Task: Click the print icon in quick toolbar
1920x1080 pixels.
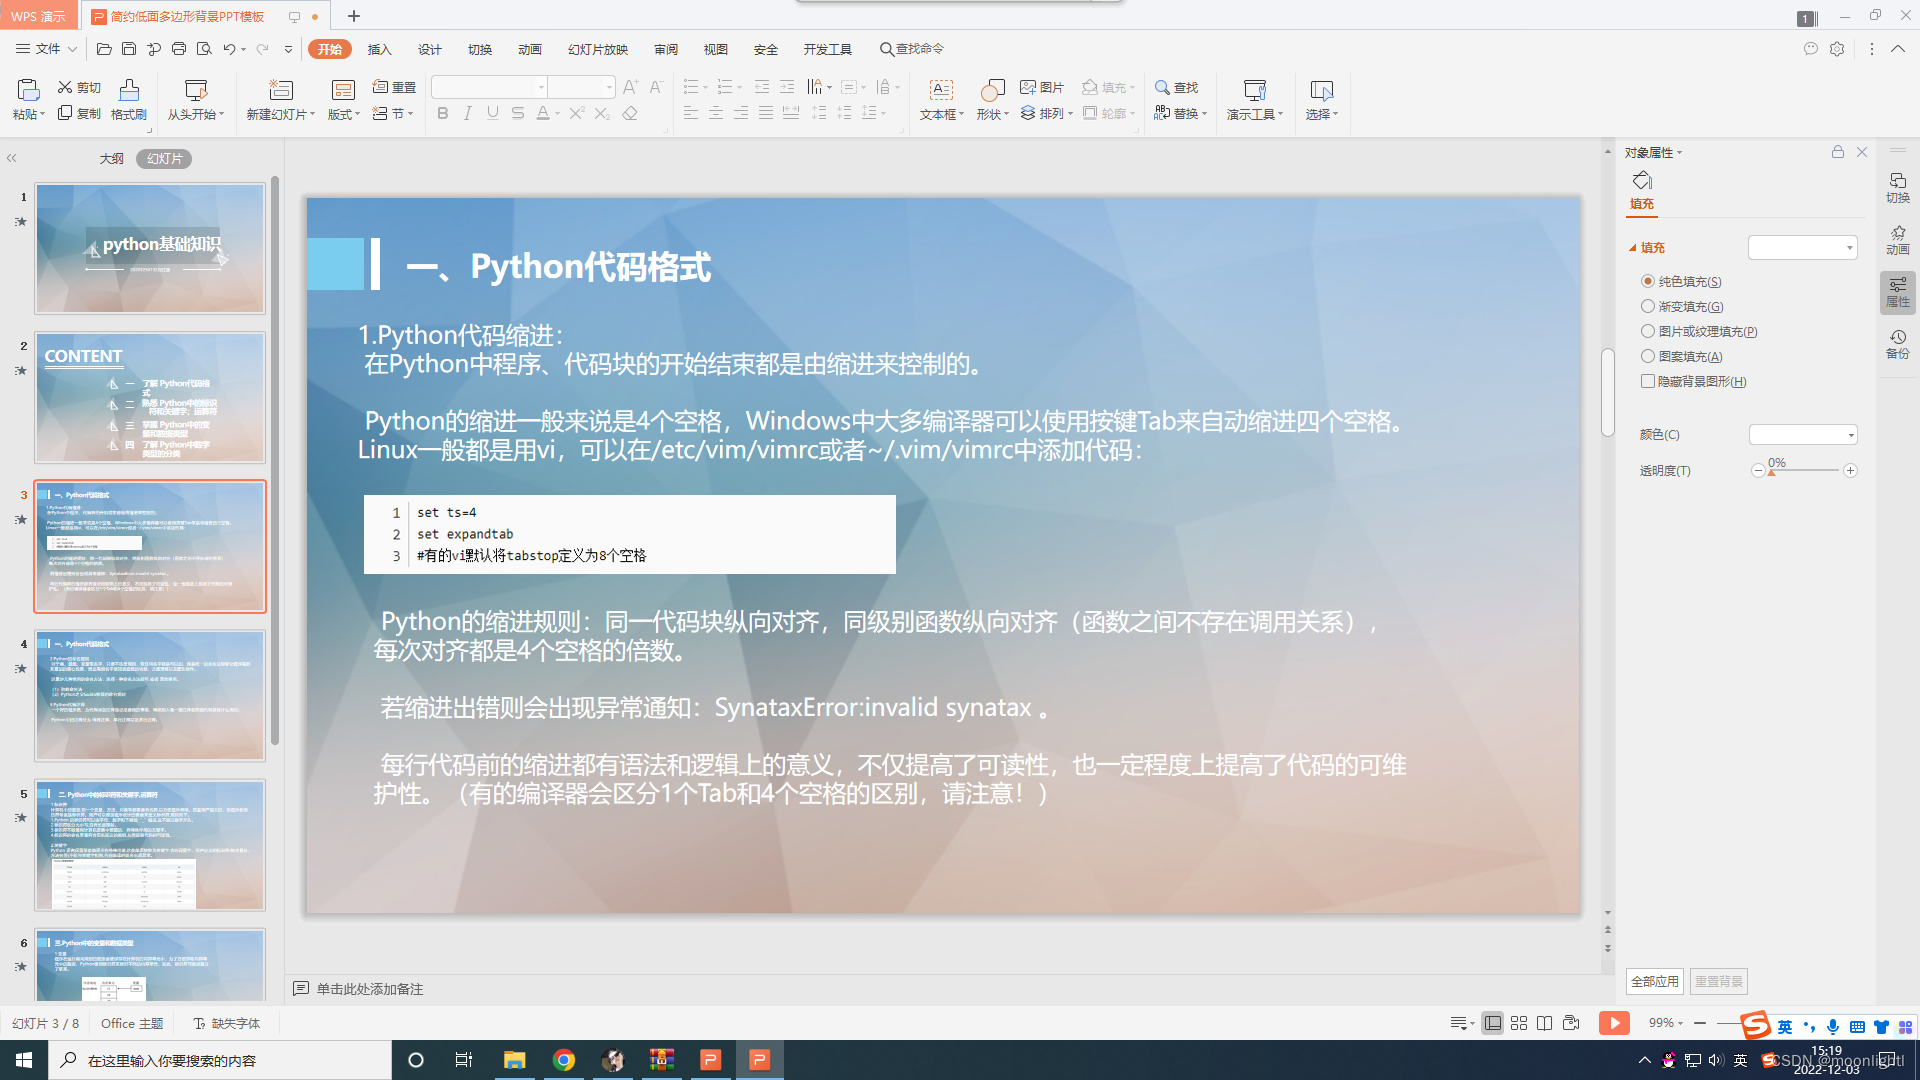Action: [x=179, y=49]
